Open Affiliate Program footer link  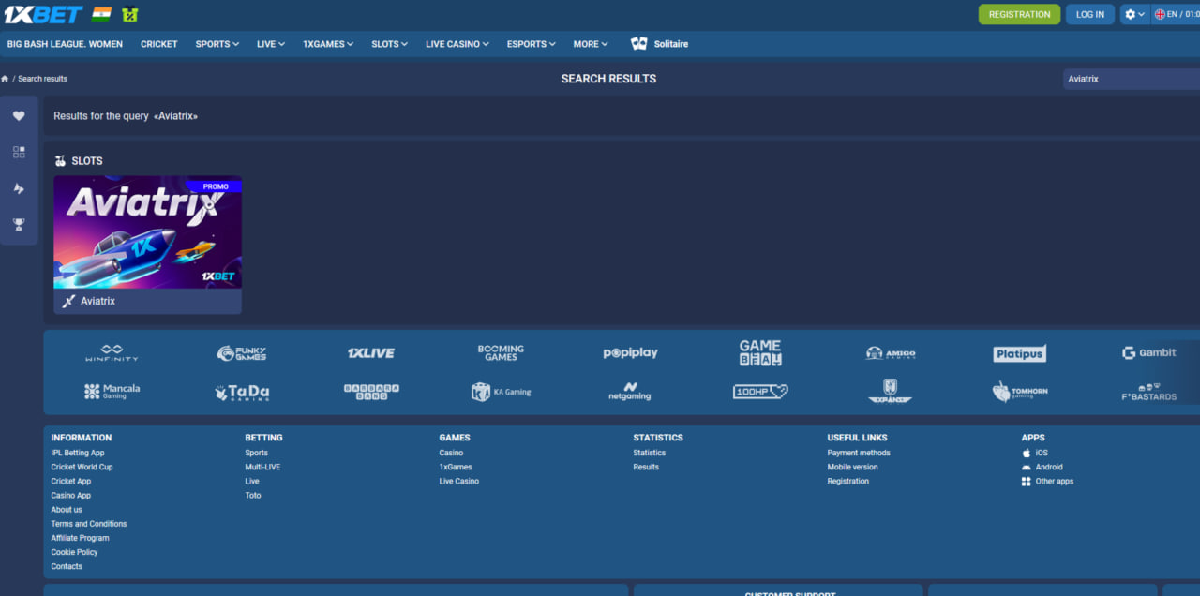[81, 538]
